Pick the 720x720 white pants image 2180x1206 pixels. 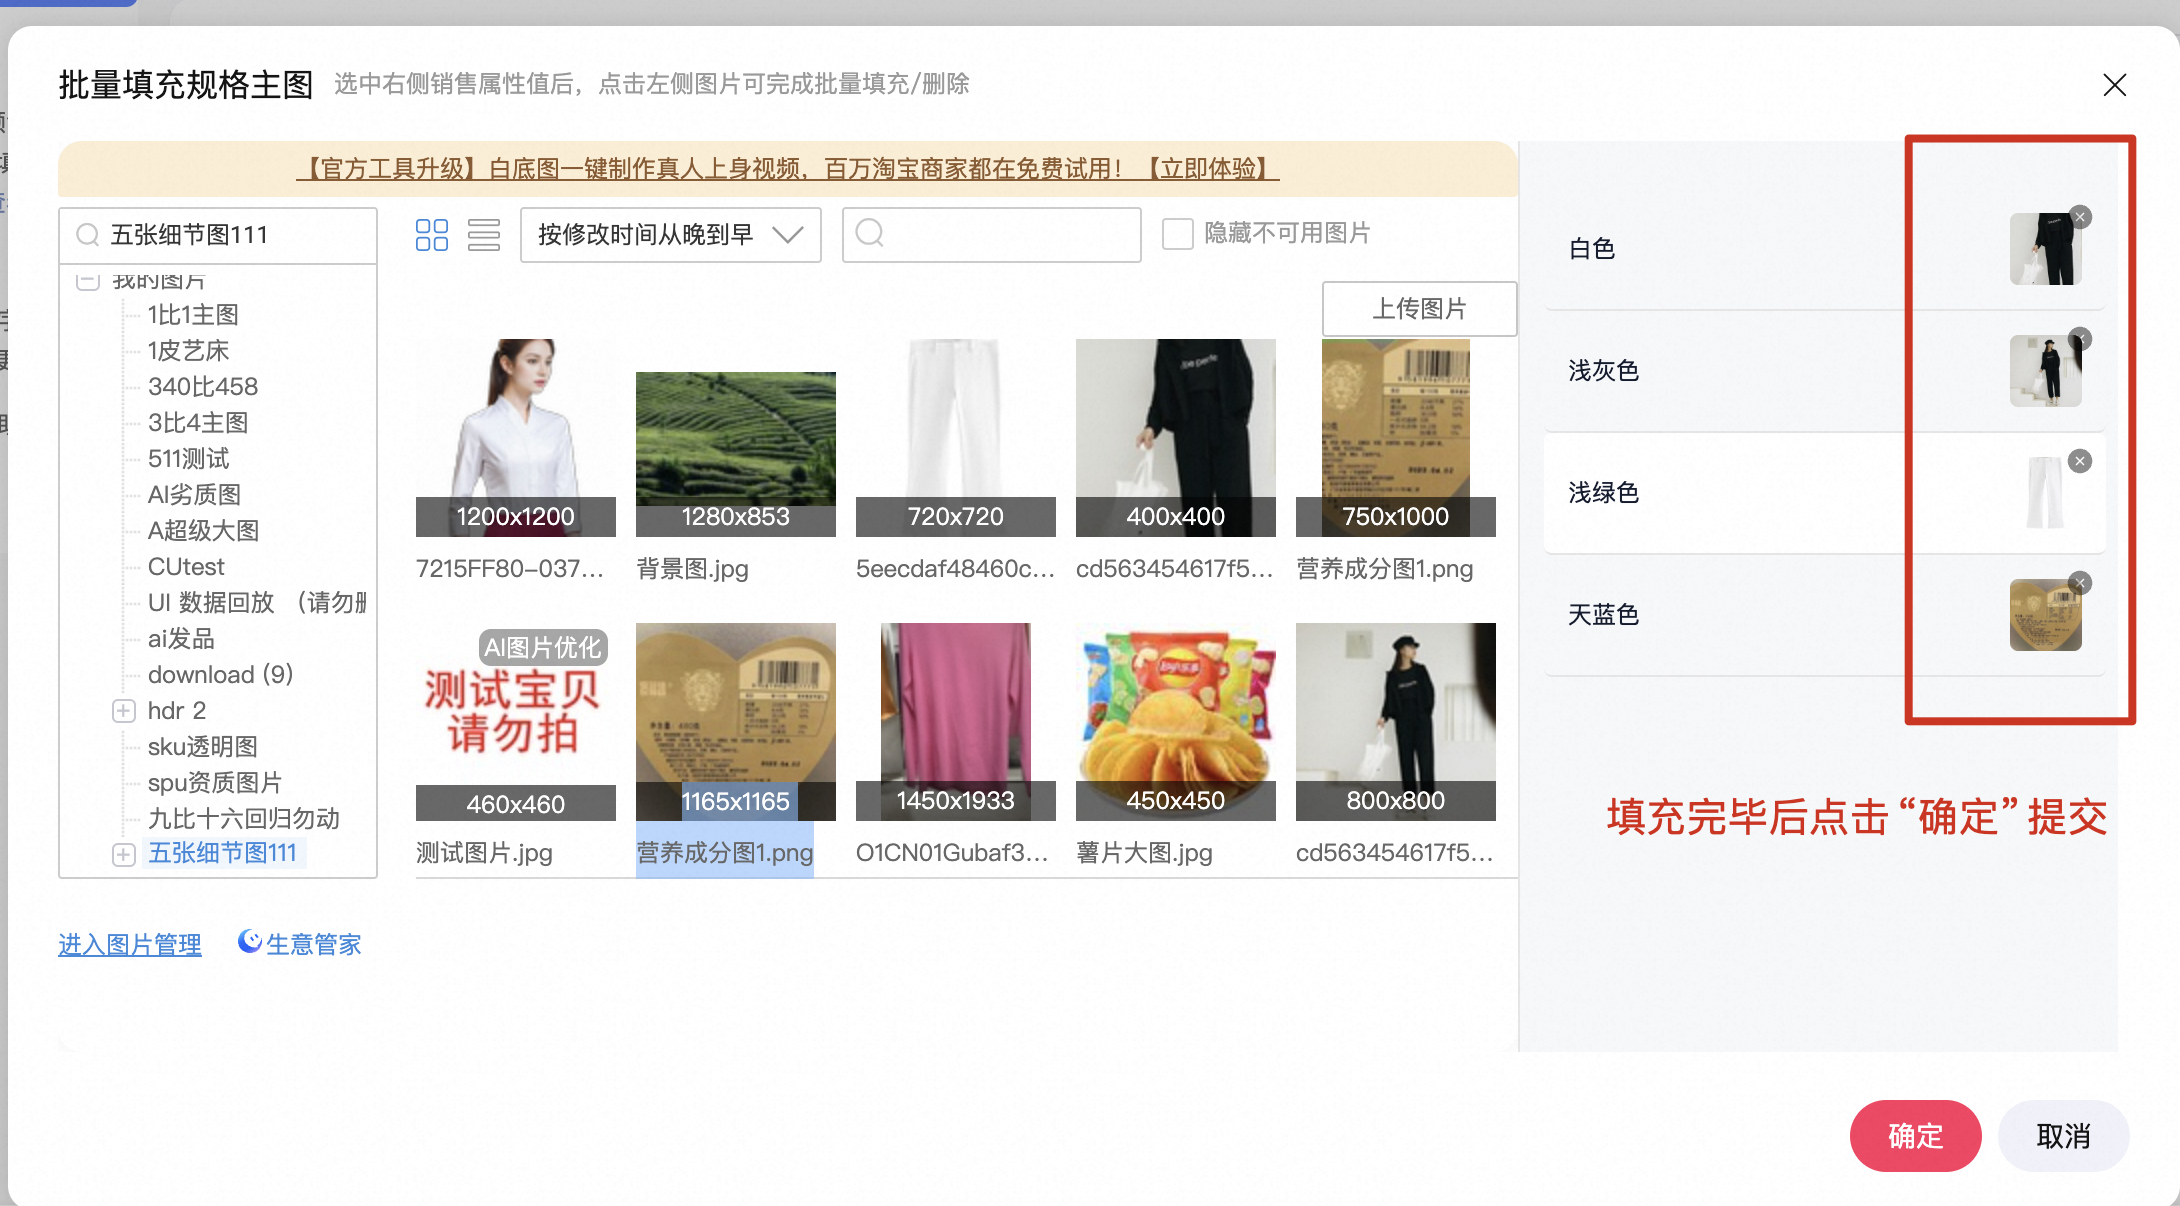[x=956, y=438]
